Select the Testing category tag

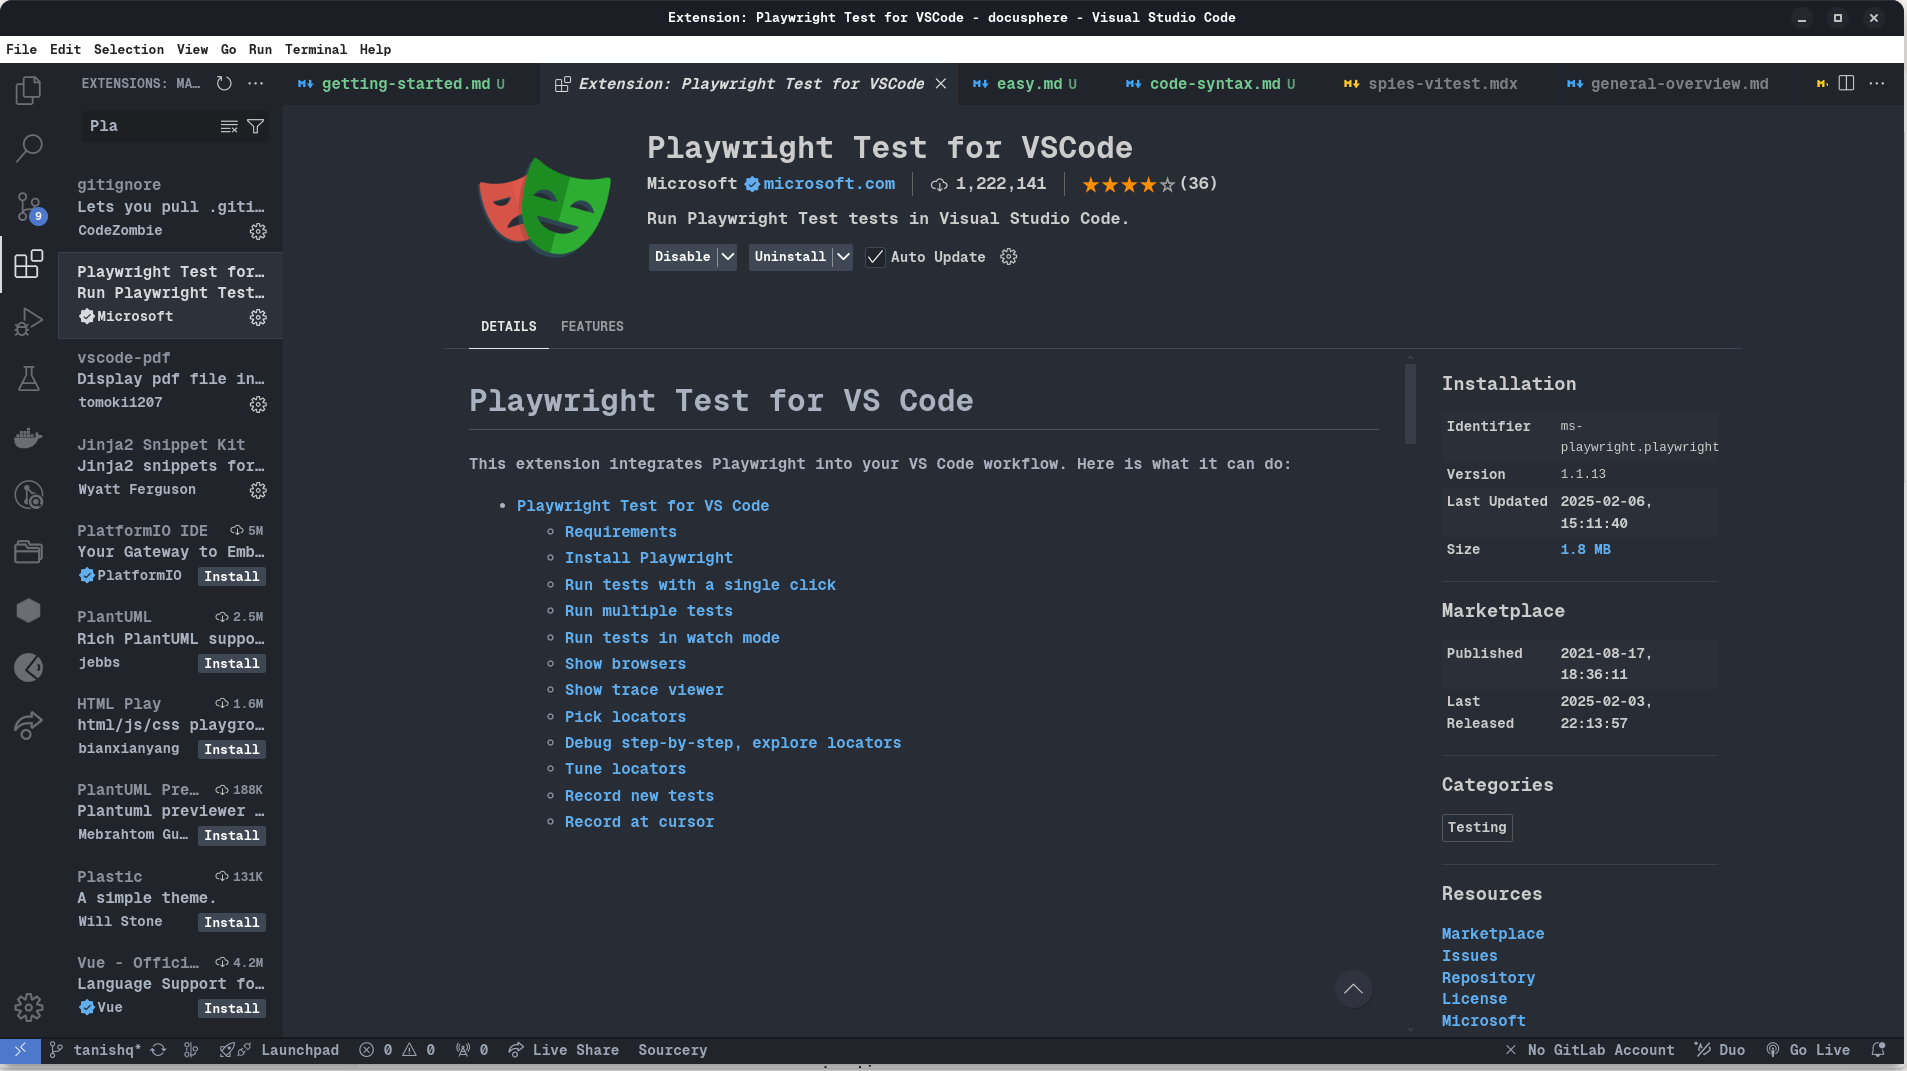tap(1476, 828)
